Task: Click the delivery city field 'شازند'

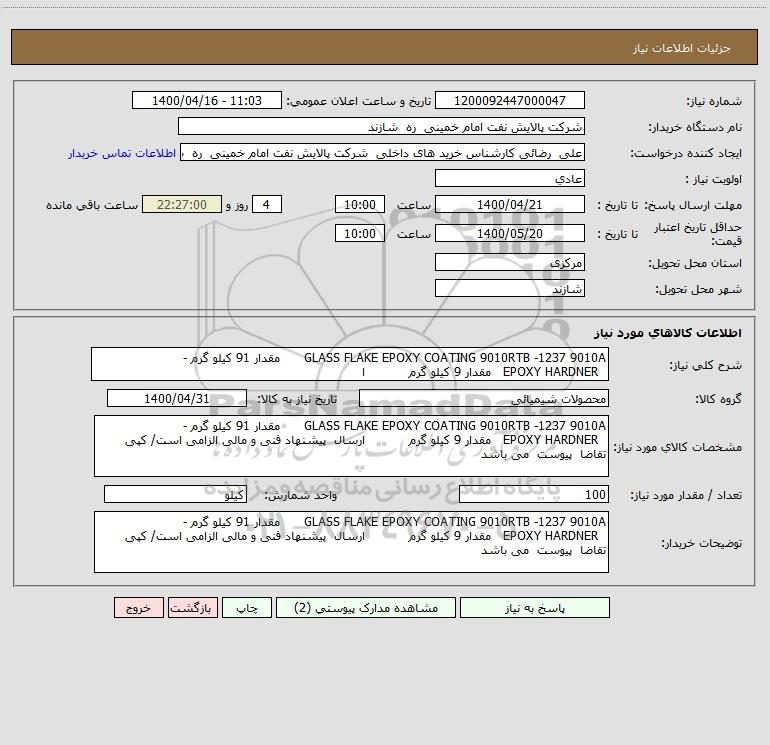Action: (x=510, y=288)
